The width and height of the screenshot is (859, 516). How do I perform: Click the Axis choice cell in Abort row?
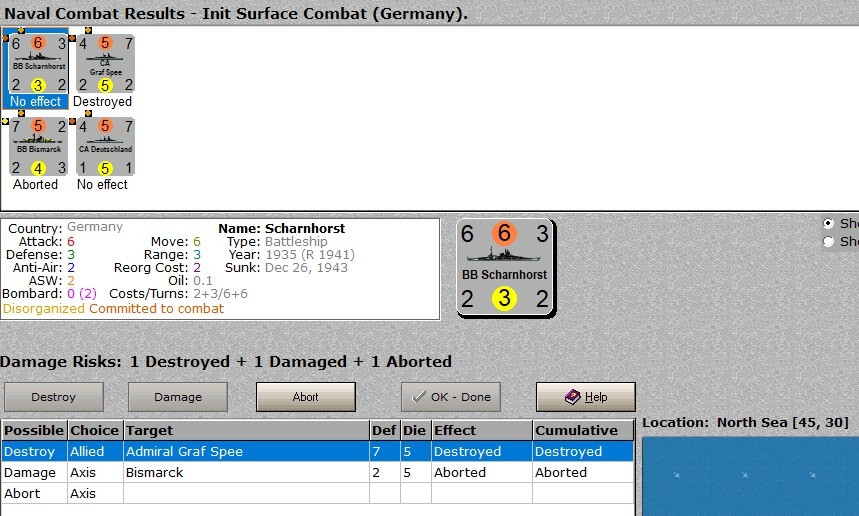pyautogui.click(x=96, y=494)
